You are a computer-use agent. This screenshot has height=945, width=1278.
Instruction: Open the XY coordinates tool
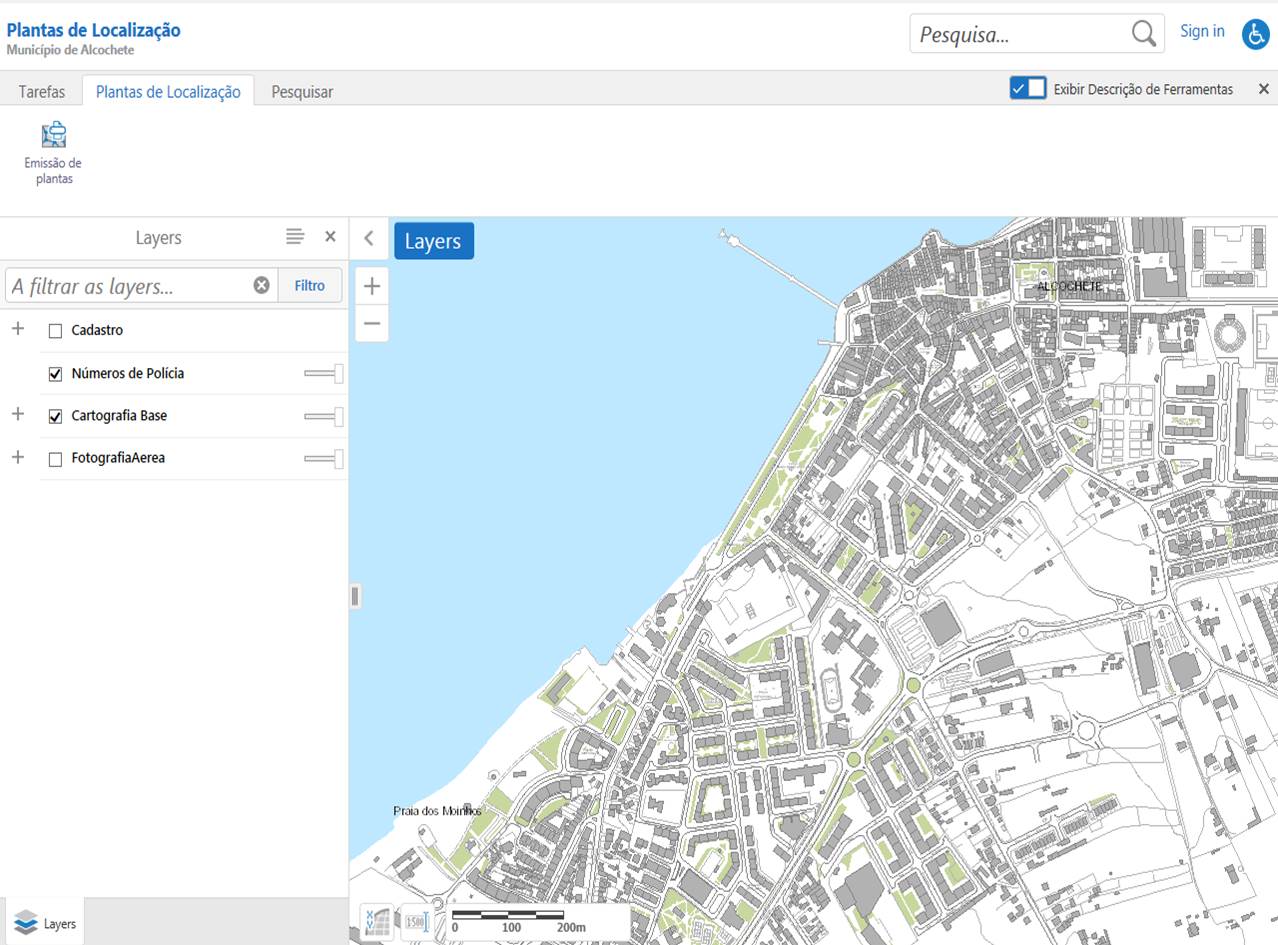(378, 921)
